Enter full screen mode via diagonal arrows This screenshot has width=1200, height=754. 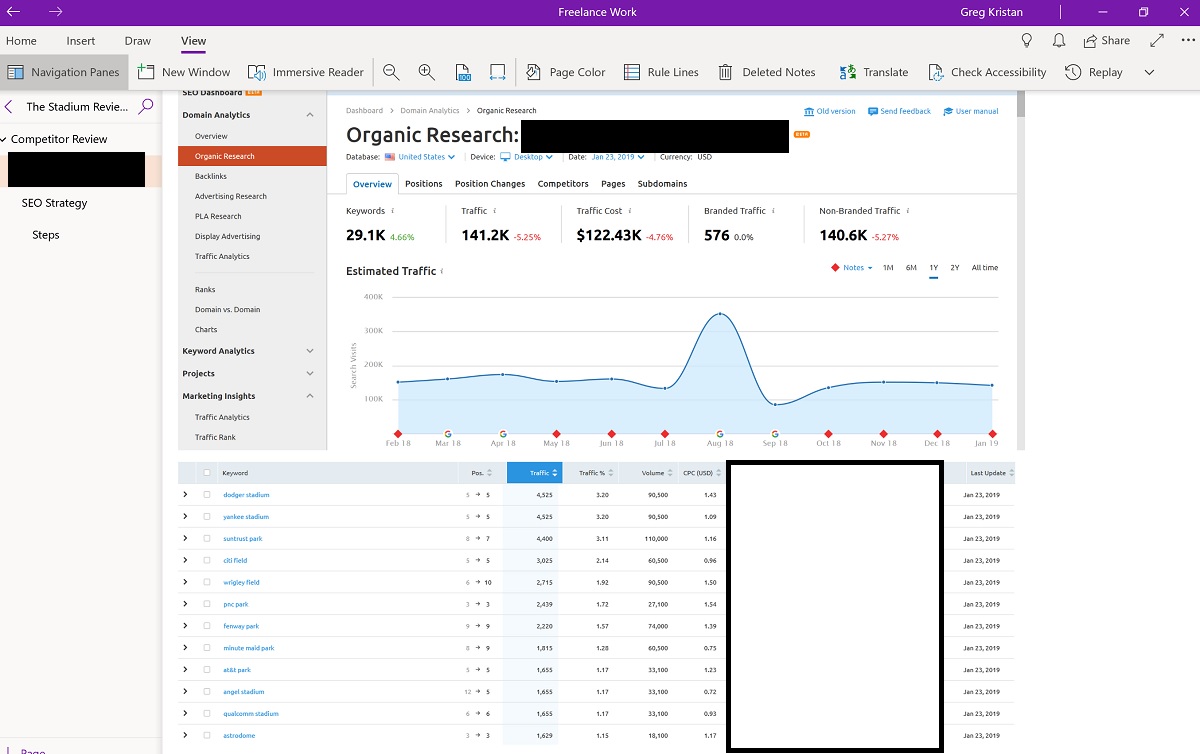coord(1157,41)
